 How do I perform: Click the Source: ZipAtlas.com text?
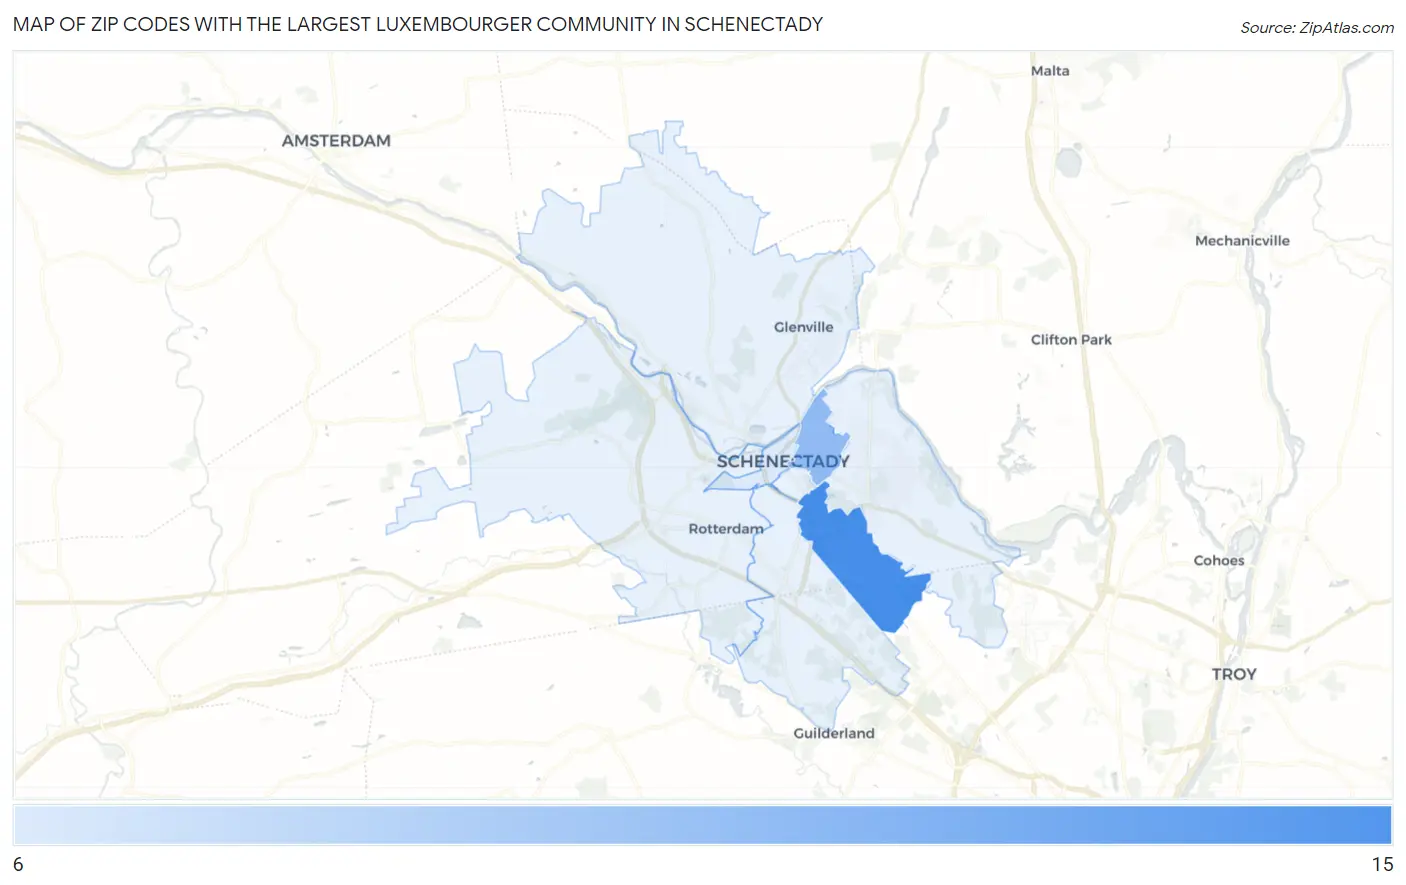coord(1317,28)
